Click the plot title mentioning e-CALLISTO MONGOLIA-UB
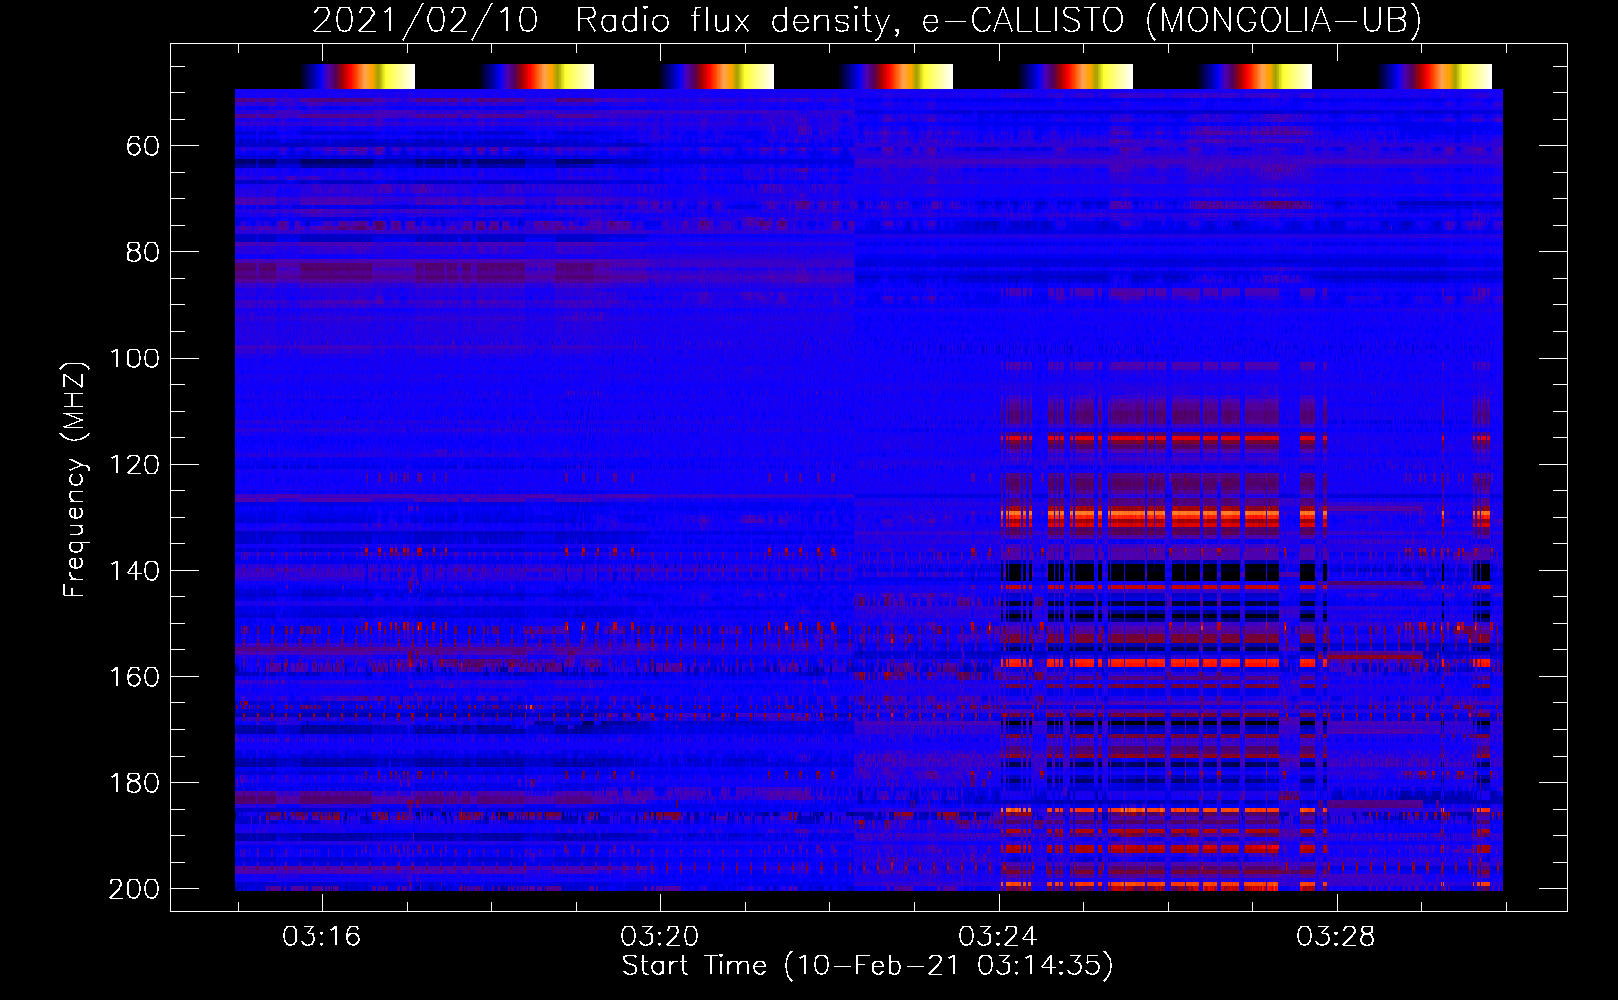The height and width of the screenshot is (1000, 1618). pyautogui.click(x=867, y=20)
